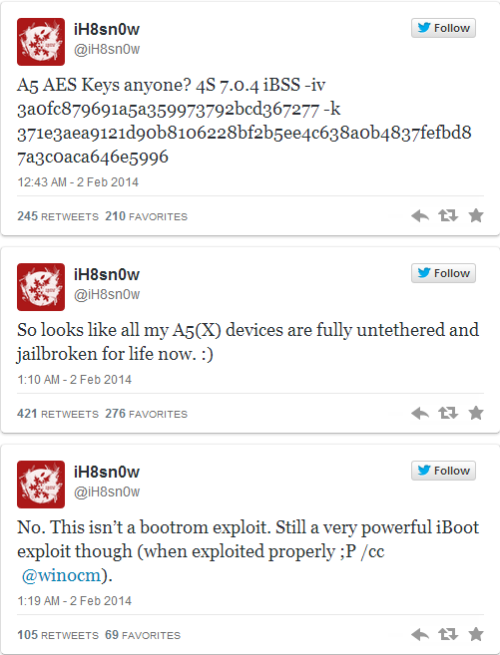Image resolution: width=500 pixels, height=655 pixels.
Task: Follow iH8sn0w from the second tweet
Action: click(x=443, y=273)
